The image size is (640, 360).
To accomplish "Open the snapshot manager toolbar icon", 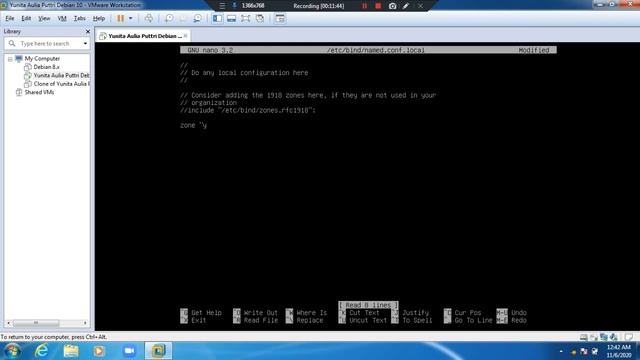I will (x=197, y=18).
